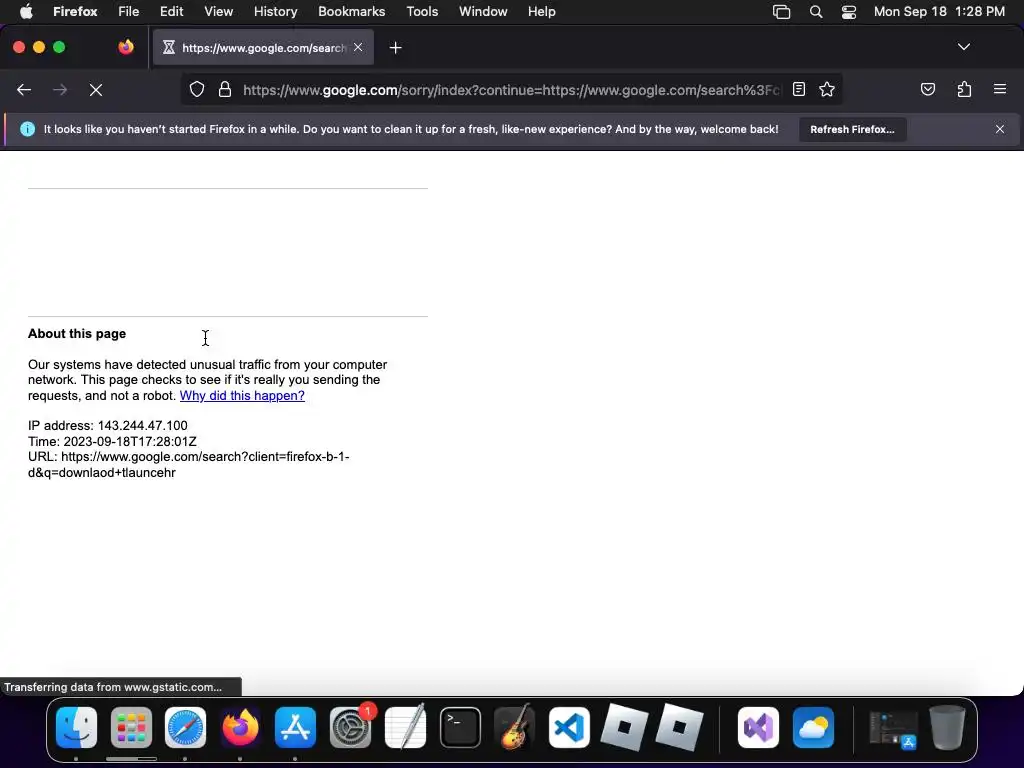Open the Edit menu
1024x768 pixels.
point(171,12)
